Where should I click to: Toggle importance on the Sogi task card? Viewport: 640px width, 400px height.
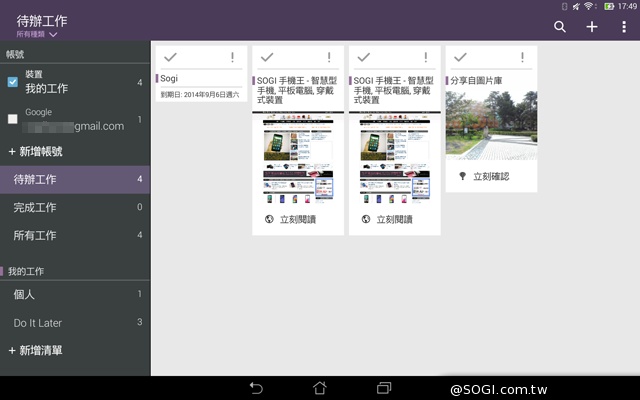[232, 57]
